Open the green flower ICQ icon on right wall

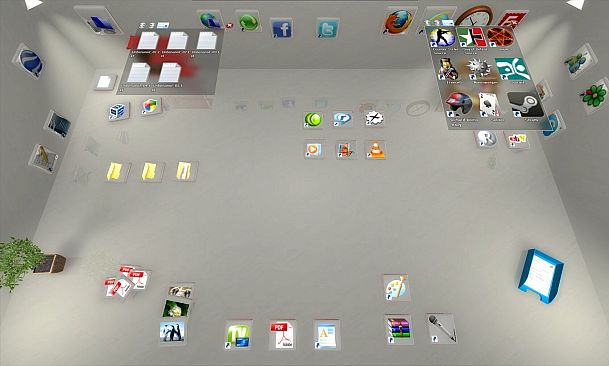click(x=593, y=95)
